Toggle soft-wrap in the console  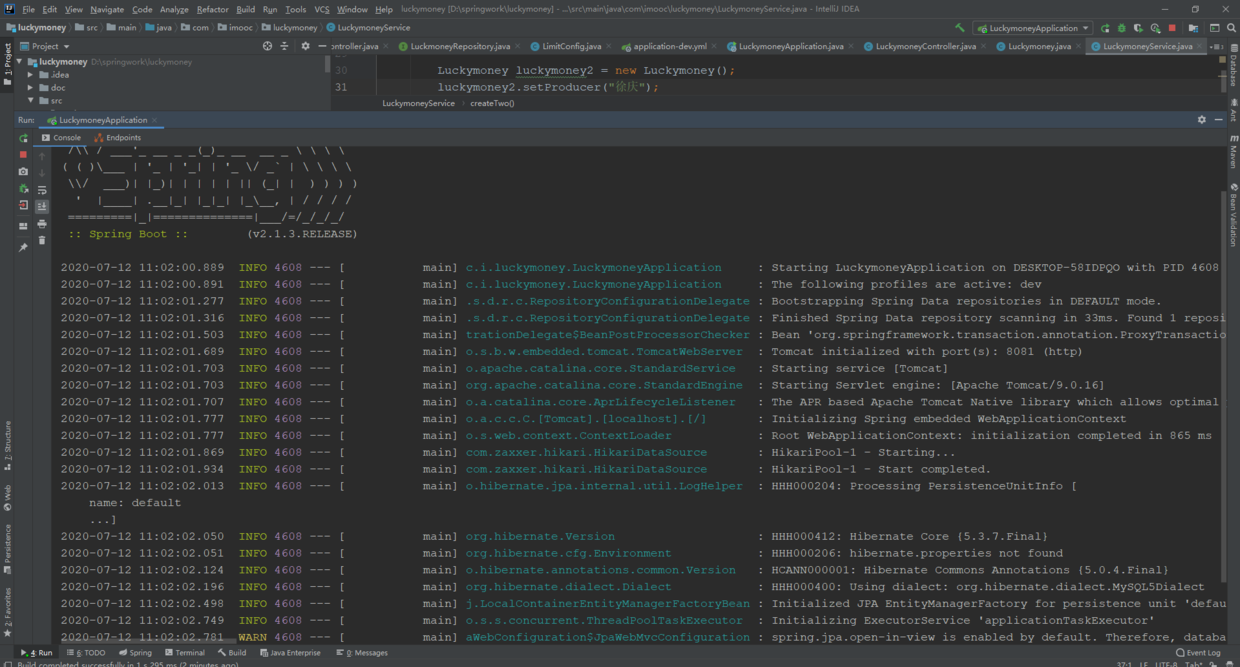pyautogui.click(x=42, y=189)
